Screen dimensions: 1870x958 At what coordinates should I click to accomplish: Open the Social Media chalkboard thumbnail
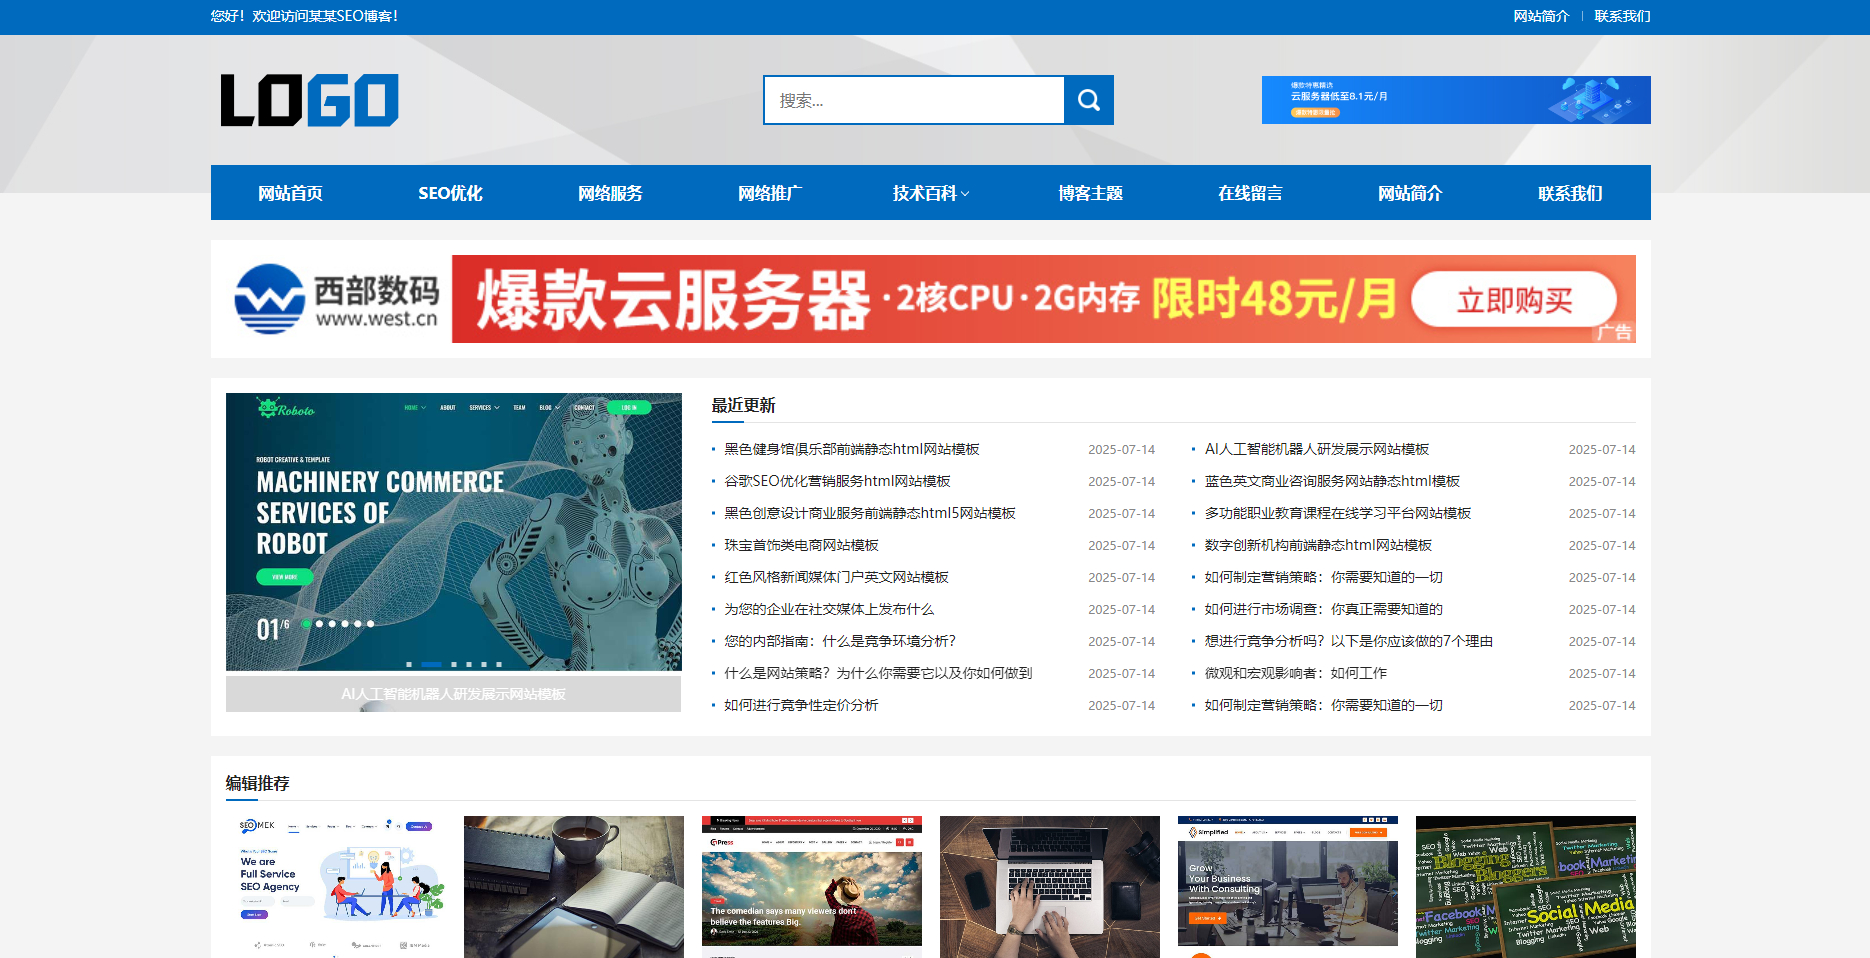(1525, 886)
